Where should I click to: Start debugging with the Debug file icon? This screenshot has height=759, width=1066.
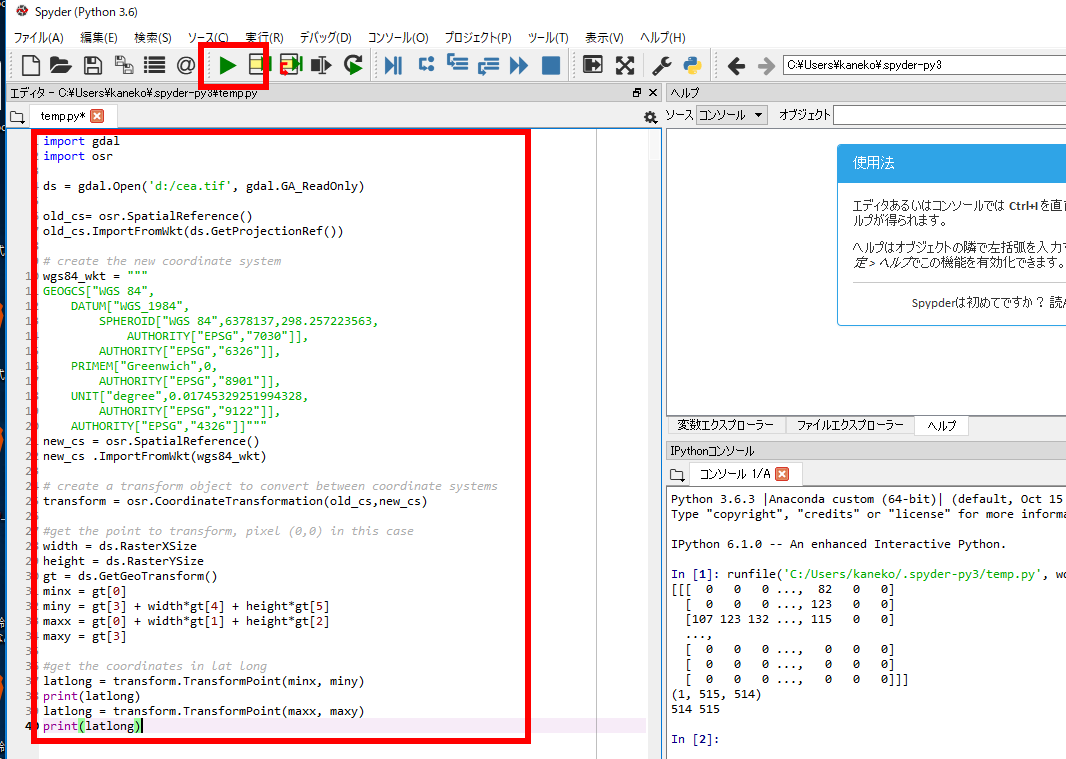(x=394, y=66)
